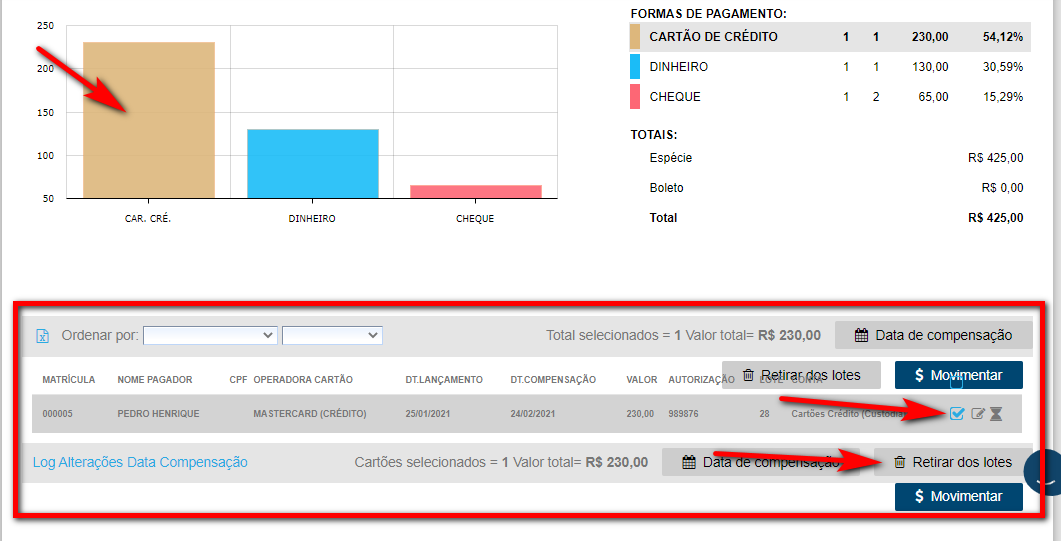Click the Excel export icon beside Ordenar por

(42, 336)
